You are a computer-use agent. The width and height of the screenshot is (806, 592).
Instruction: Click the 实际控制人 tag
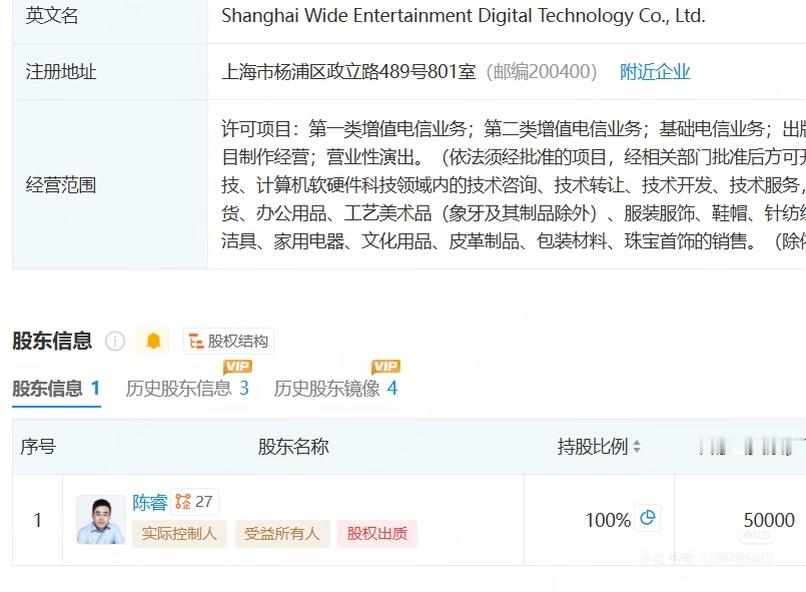click(179, 533)
